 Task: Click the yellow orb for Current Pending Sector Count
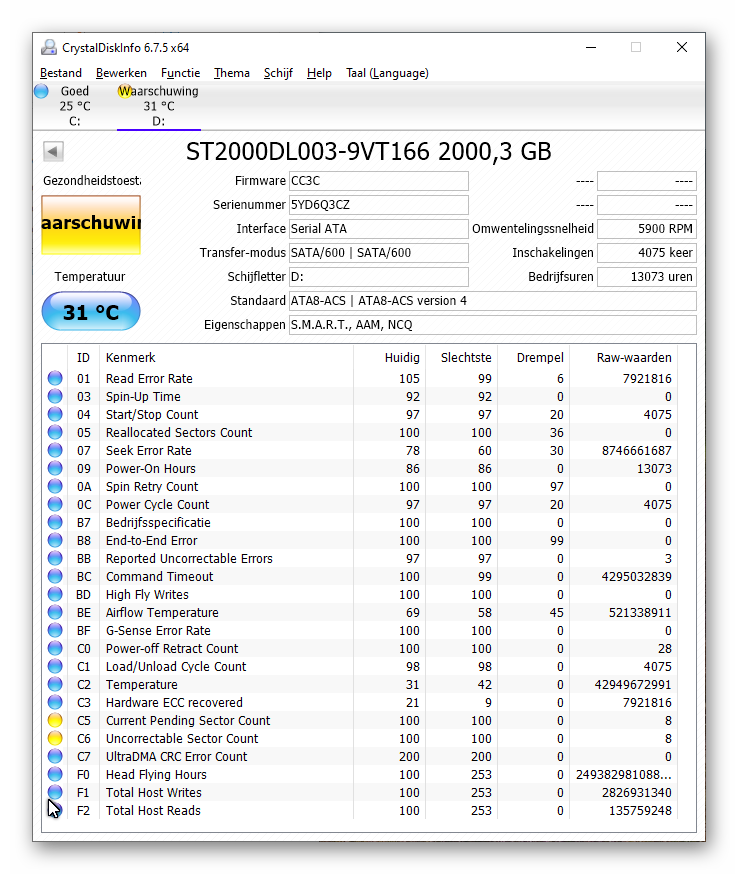click(x=55, y=721)
